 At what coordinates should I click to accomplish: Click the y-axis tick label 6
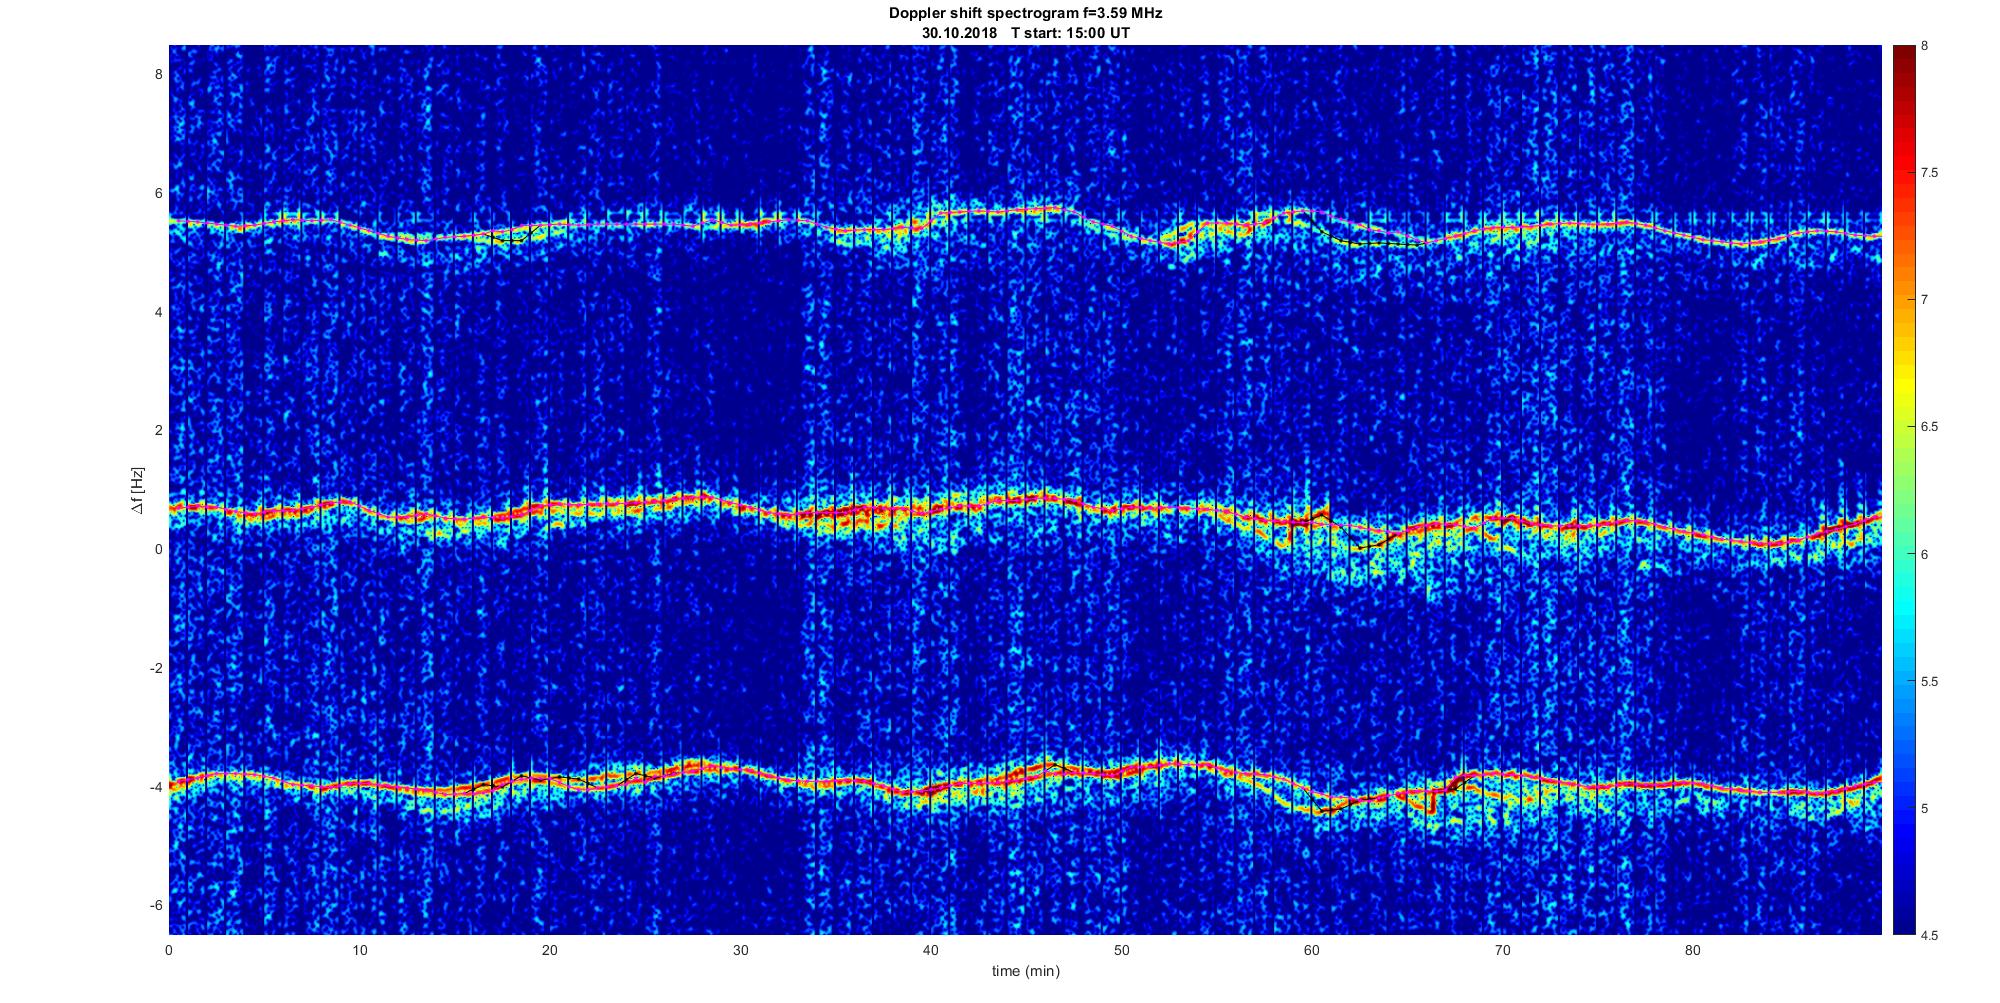158,193
